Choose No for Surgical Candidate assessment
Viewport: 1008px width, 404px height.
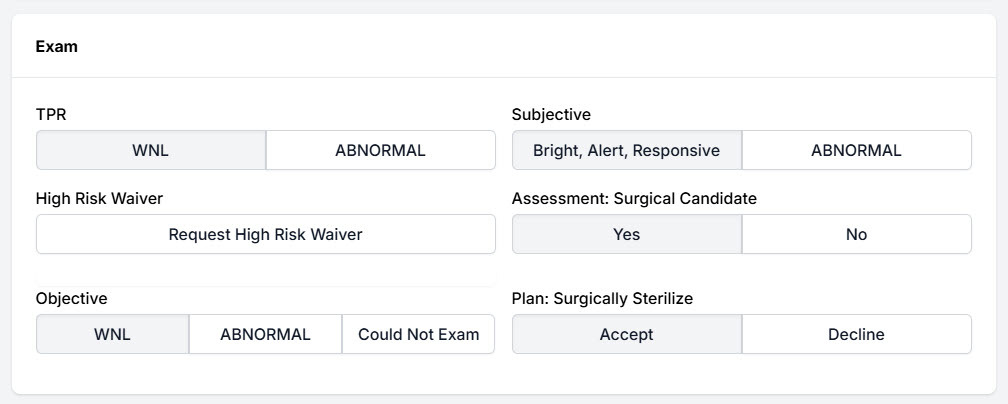[856, 235]
